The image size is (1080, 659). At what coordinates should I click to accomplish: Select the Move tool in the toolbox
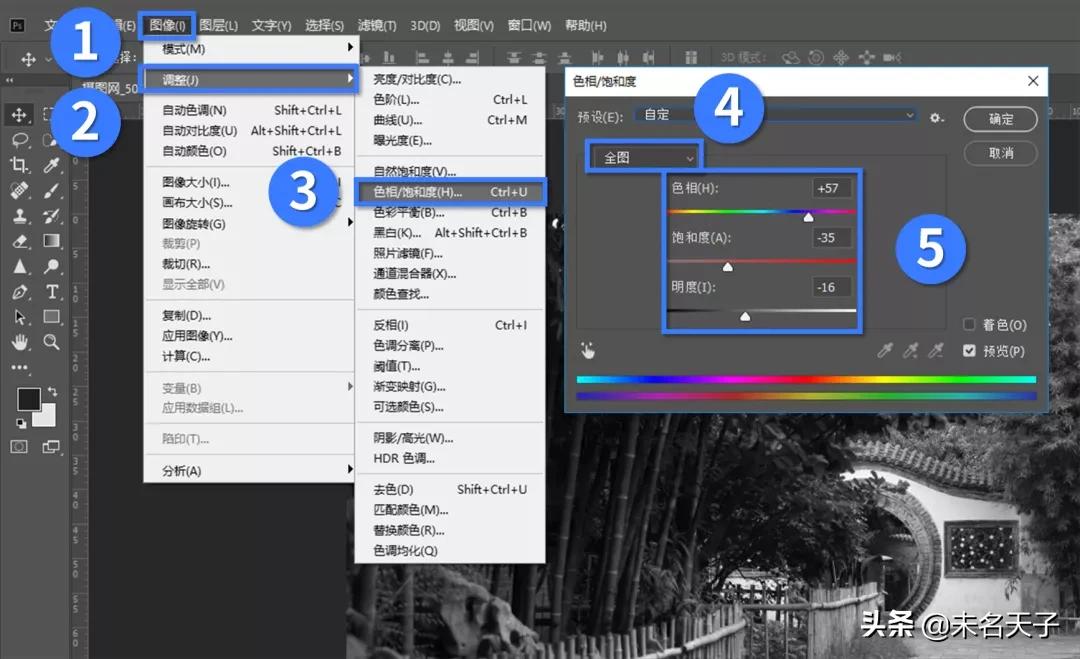coord(19,115)
